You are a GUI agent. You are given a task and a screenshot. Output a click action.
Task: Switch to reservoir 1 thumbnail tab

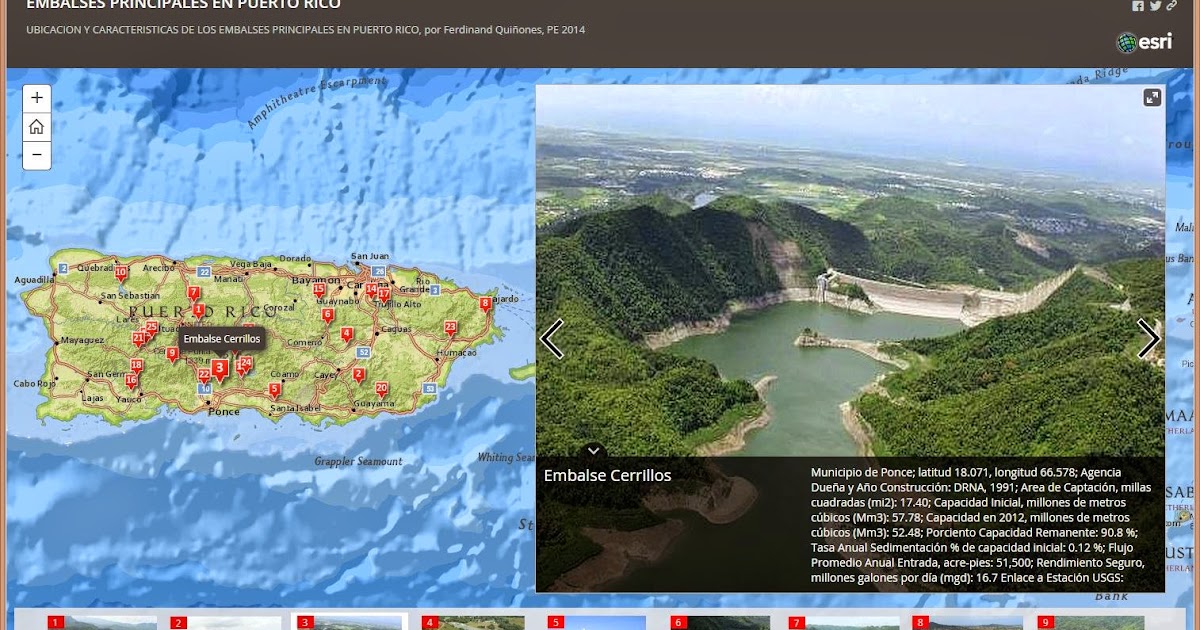pyautogui.click(x=102, y=622)
